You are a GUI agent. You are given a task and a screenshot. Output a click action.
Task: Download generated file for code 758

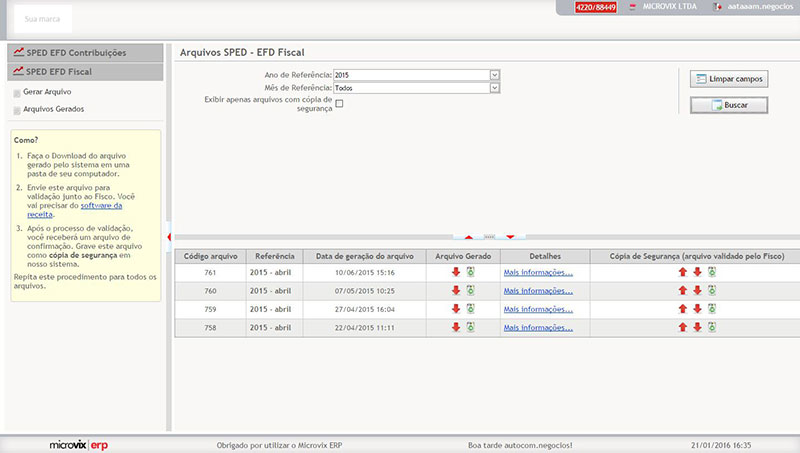pos(456,327)
